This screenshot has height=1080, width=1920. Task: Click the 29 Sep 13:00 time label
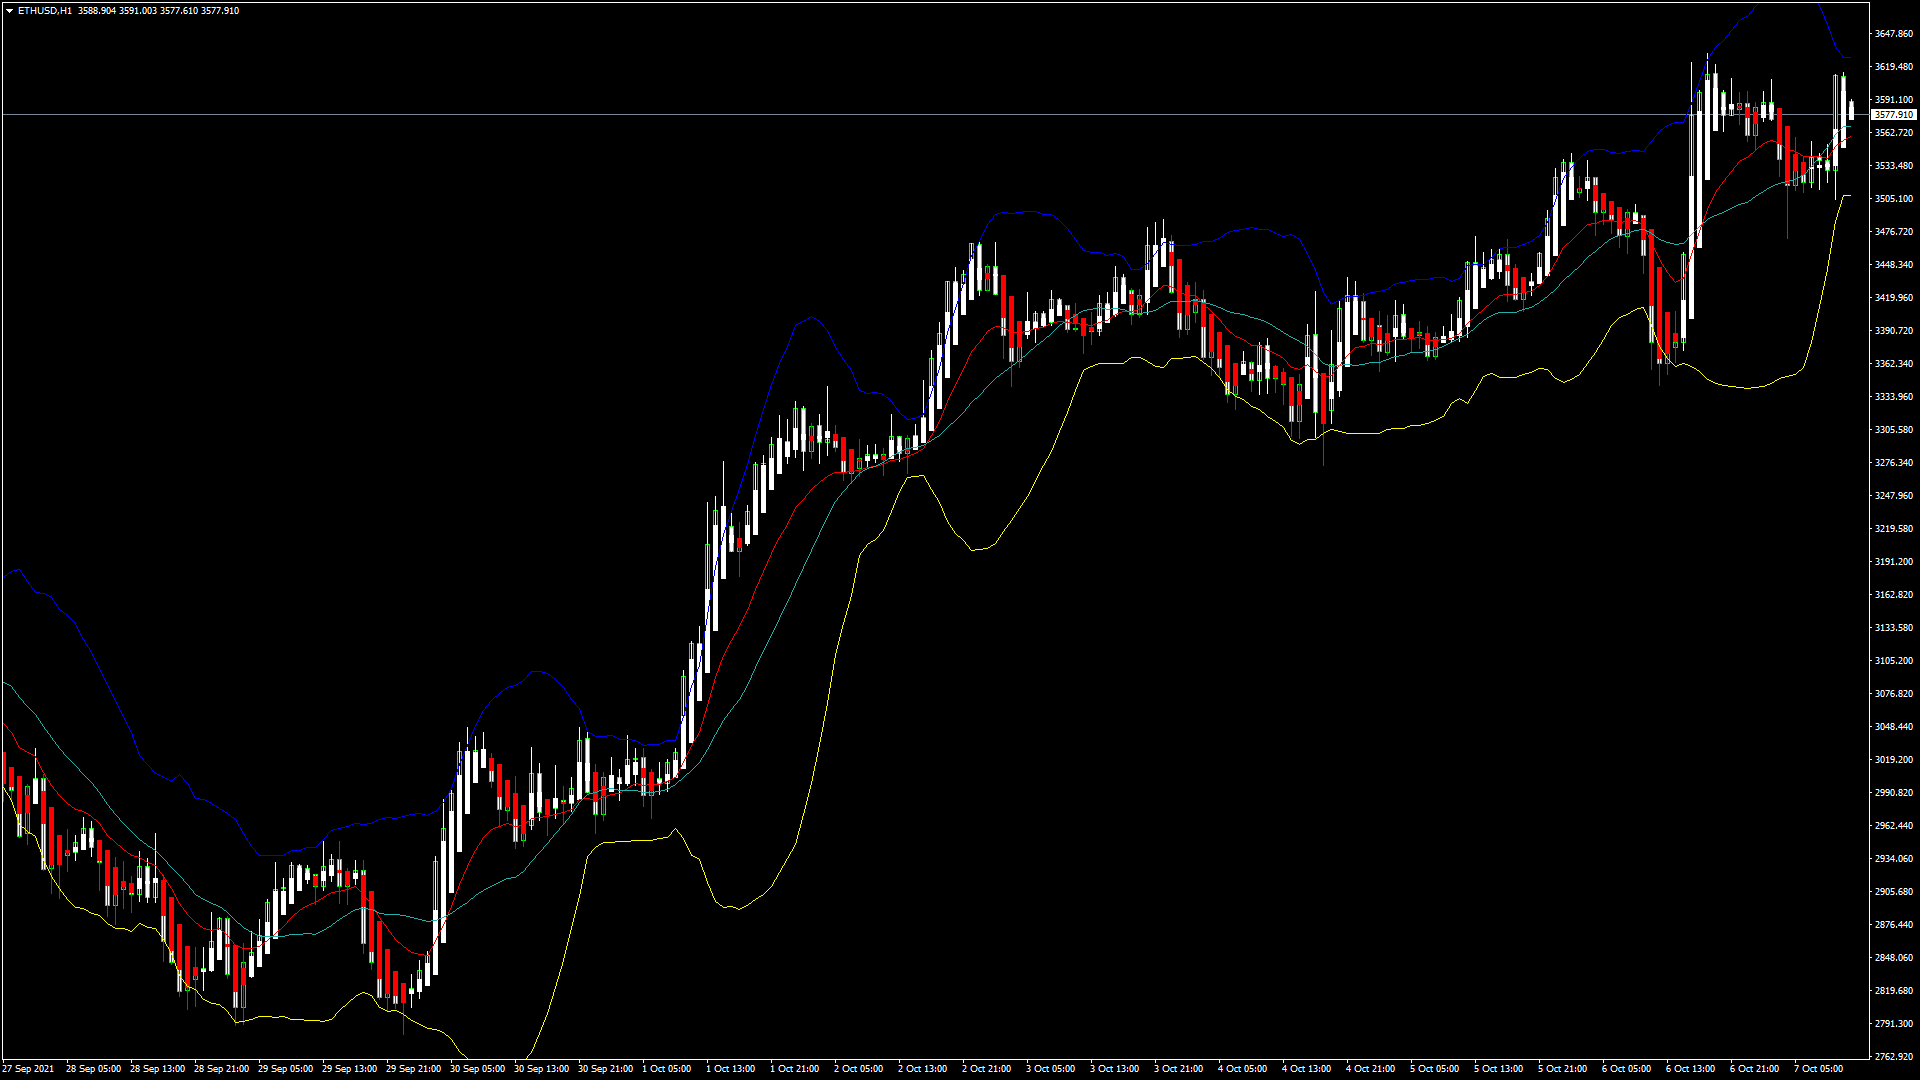[x=349, y=1069]
